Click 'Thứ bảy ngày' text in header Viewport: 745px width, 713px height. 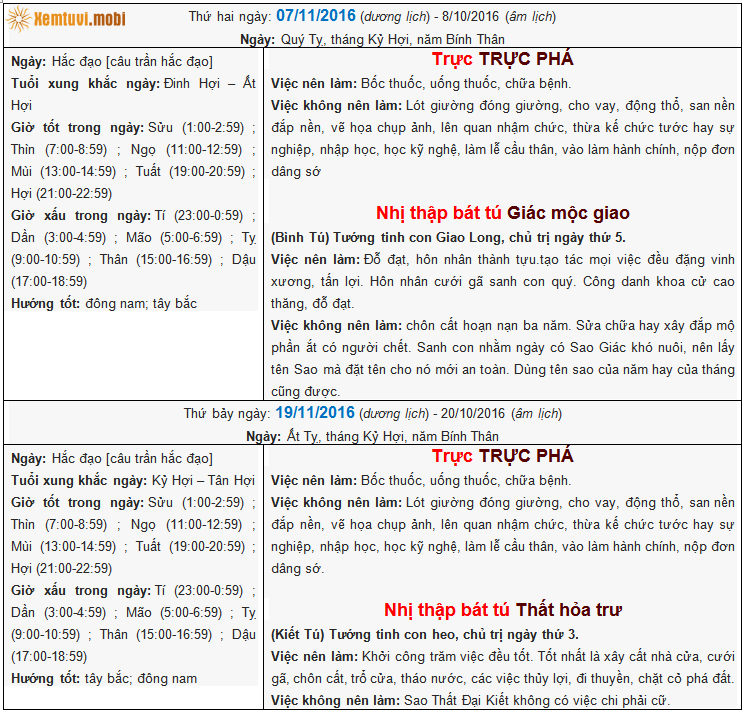[x=227, y=413]
